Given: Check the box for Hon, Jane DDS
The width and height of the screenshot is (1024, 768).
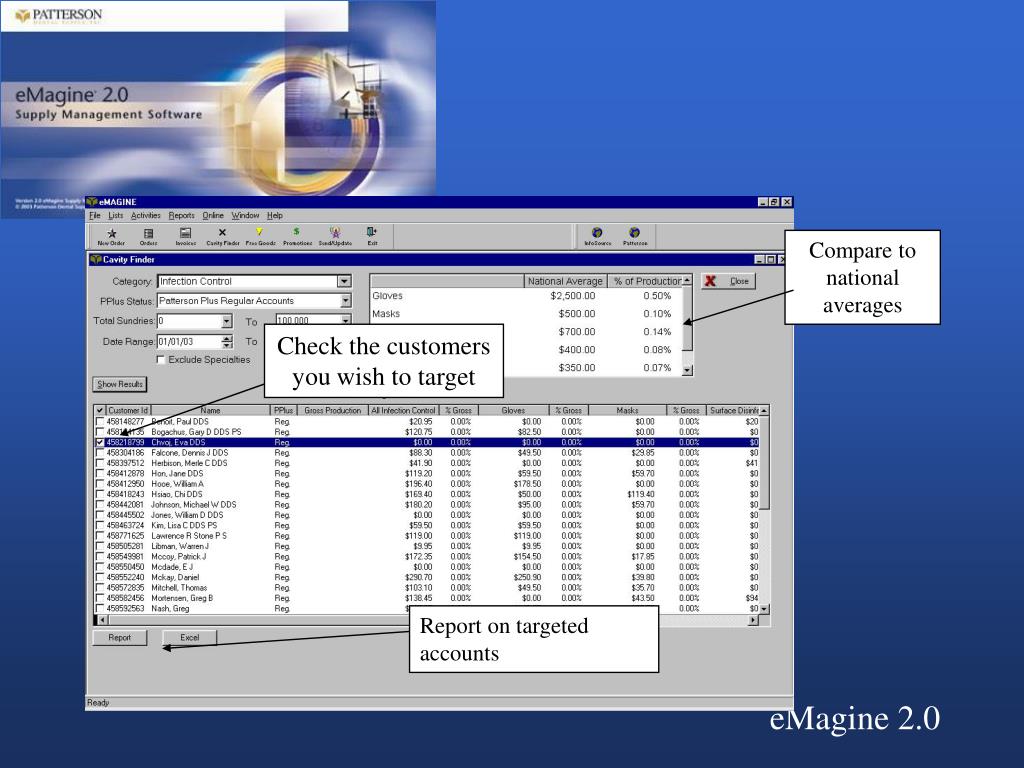Looking at the screenshot, I should point(100,473).
